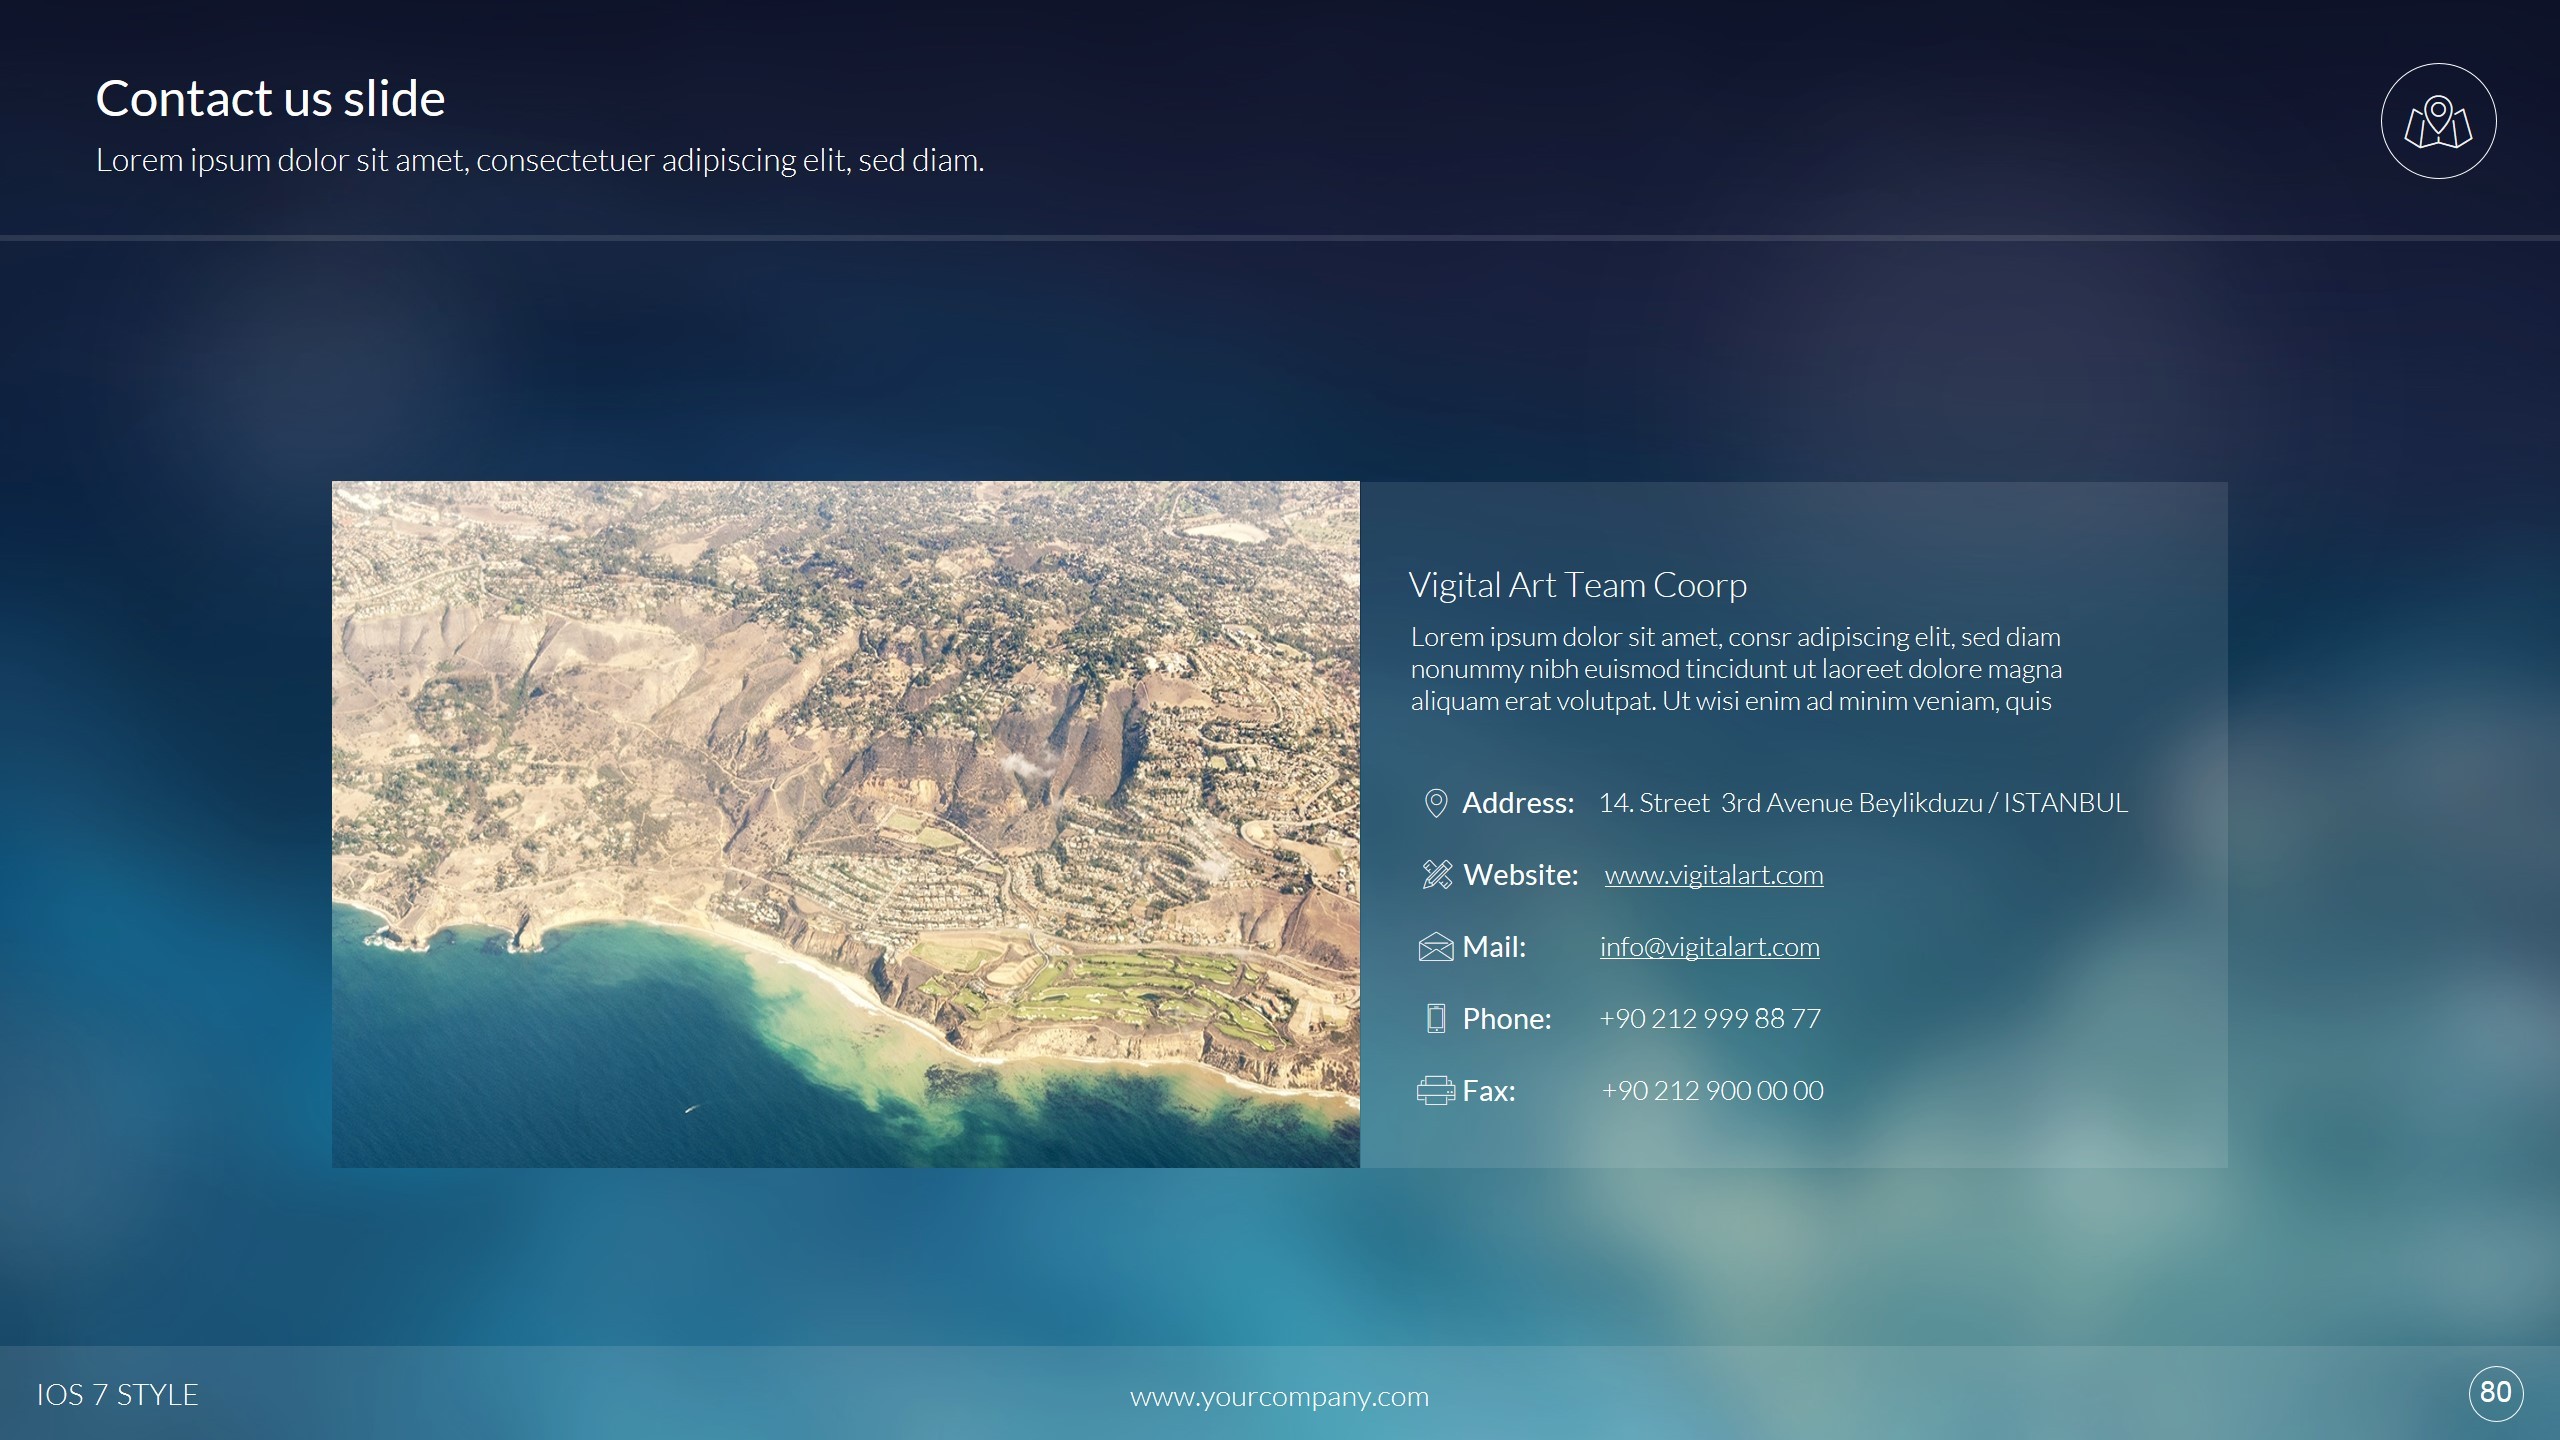Click the slide number 80 badge
The width and height of the screenshot is (2560, 1440).
click(2495, 1392)
